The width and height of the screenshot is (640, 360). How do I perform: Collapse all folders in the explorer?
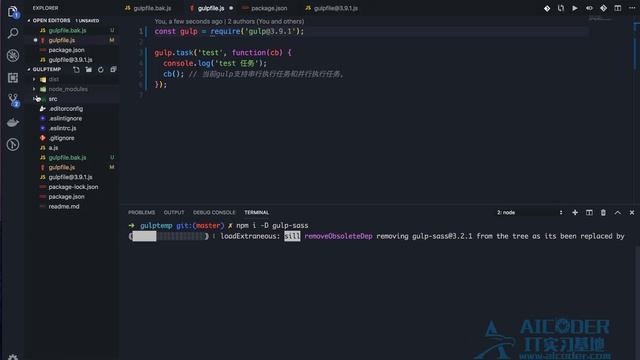tap(113, 69)
